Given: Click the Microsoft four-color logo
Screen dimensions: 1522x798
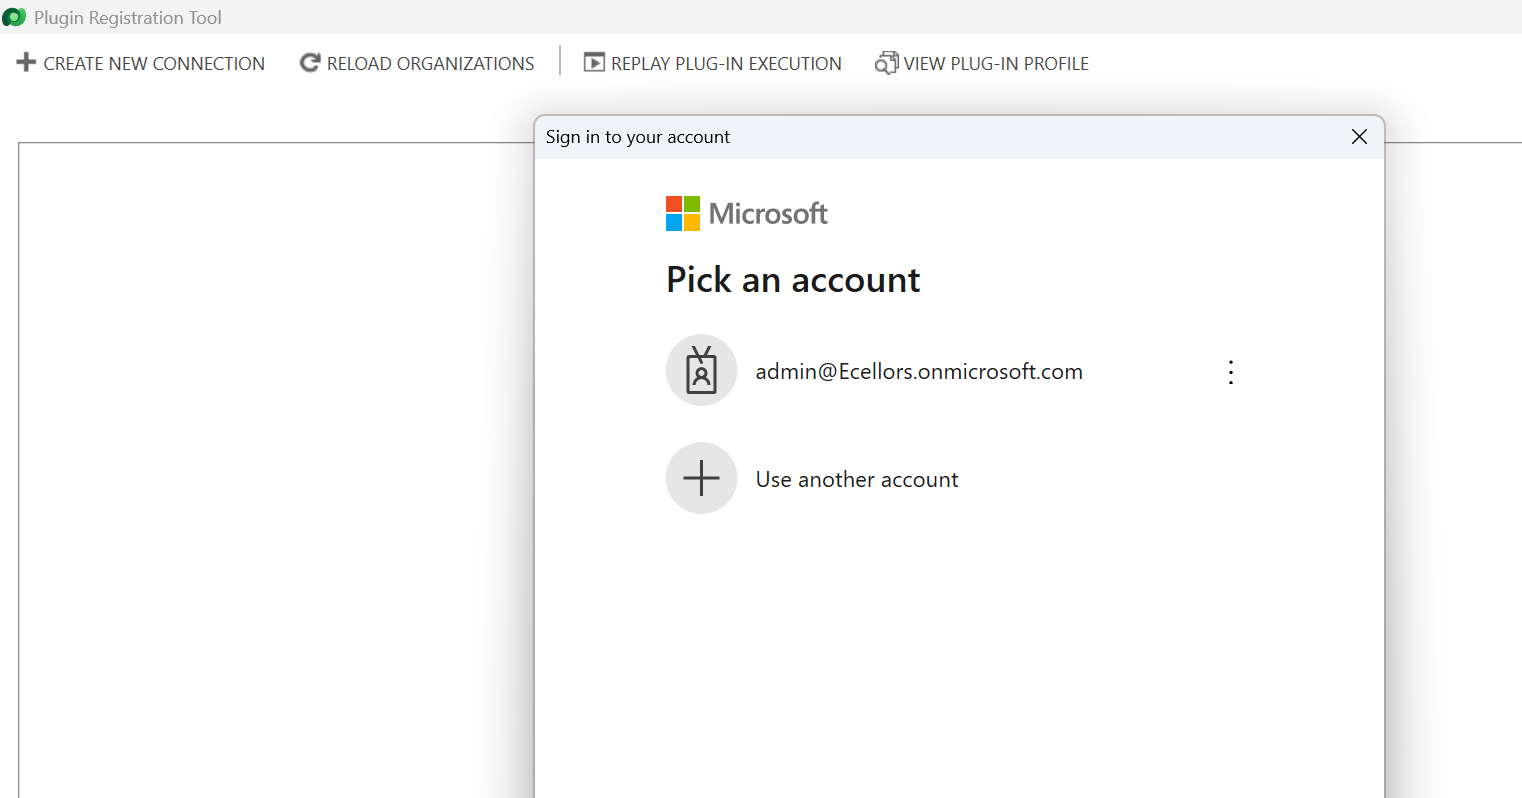Looking at the screenshot, I should pyautogui.click(x=683, y=214).
